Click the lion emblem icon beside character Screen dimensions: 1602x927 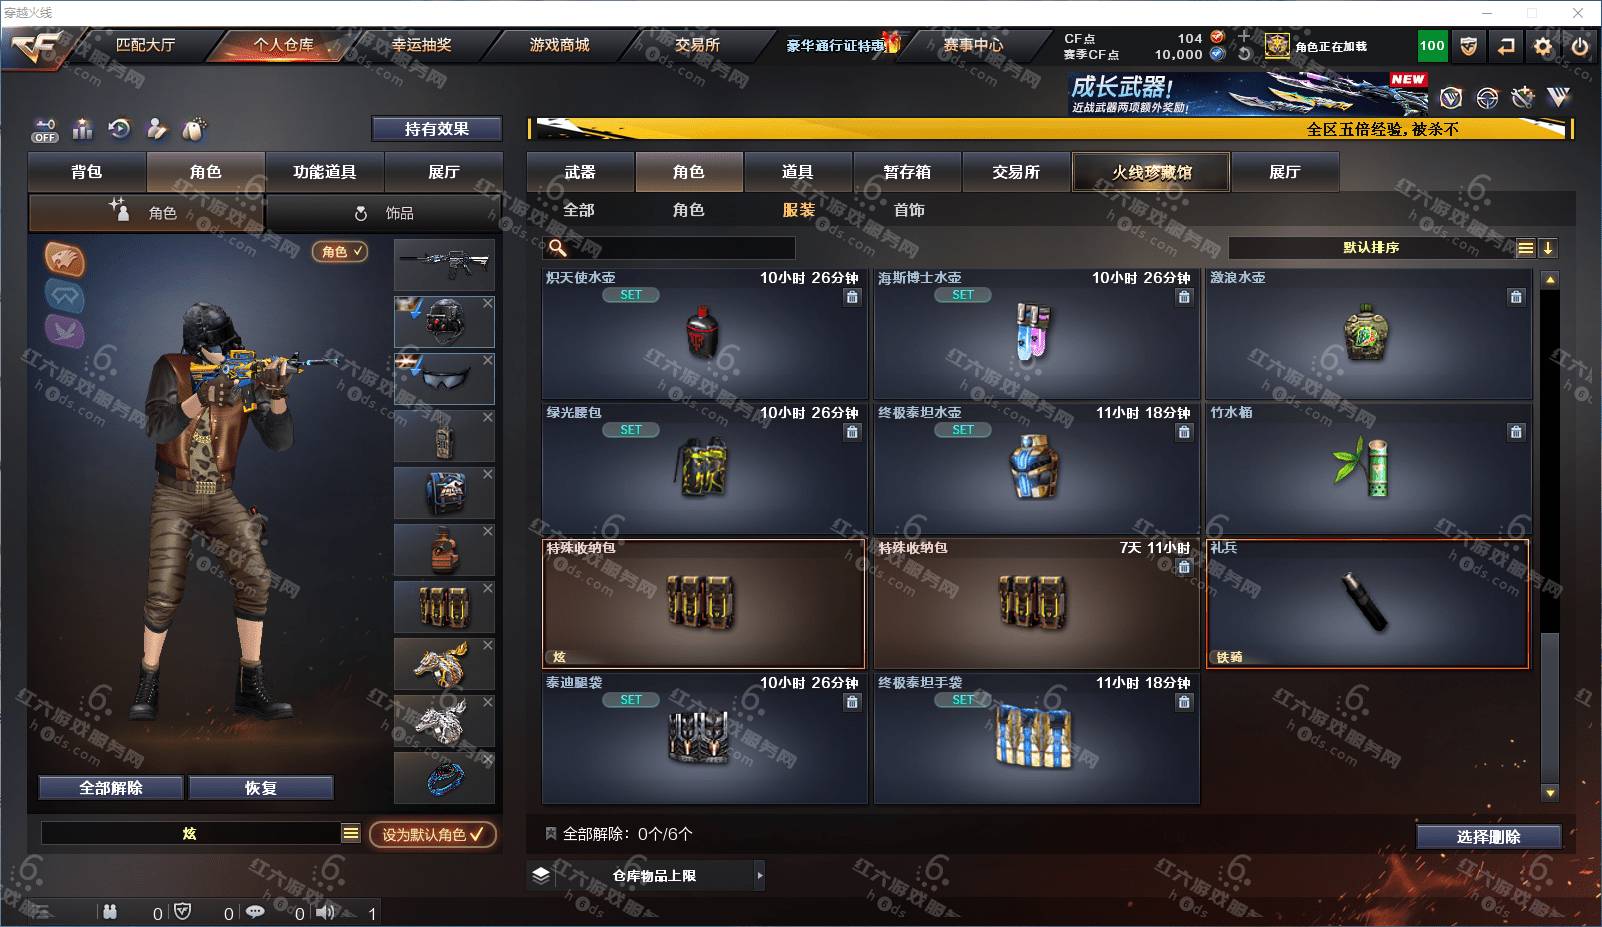pos(65,259)
